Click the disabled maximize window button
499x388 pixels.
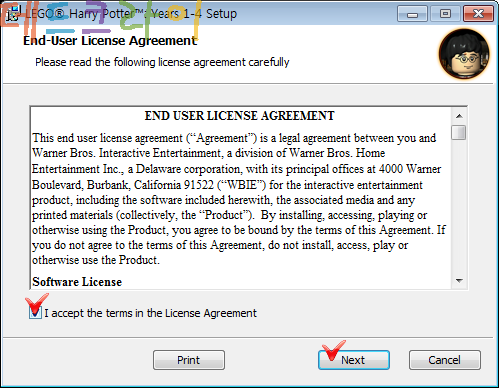point(445,14)
